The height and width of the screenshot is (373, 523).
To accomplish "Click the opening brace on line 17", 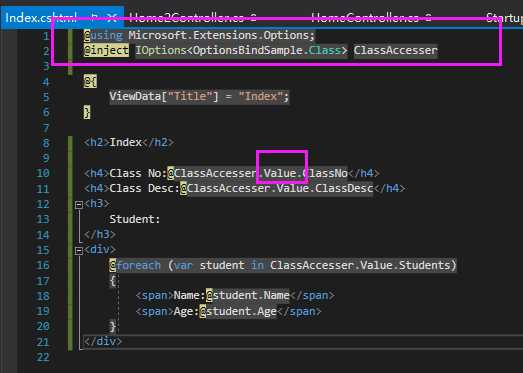I will point(113,281).
